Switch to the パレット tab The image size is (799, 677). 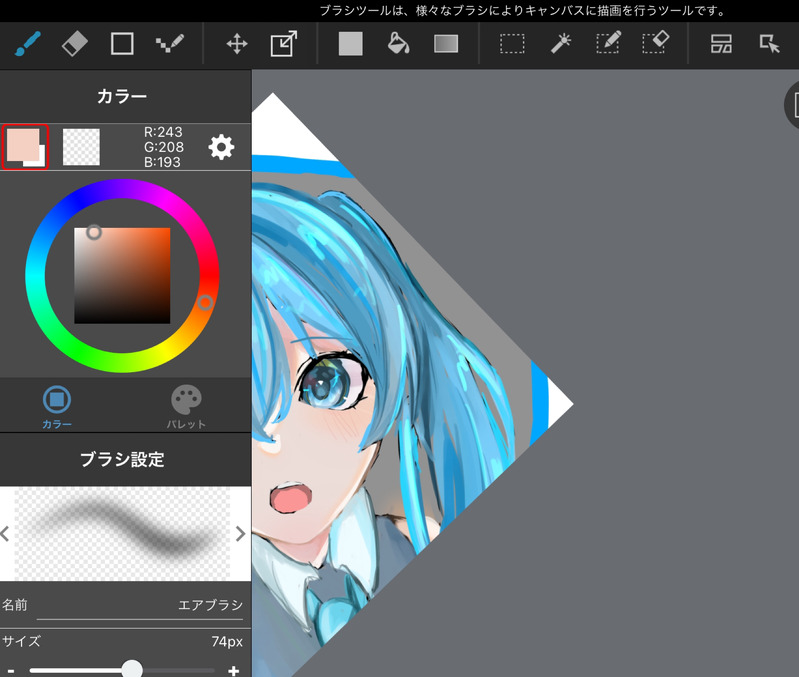[186, 407]
